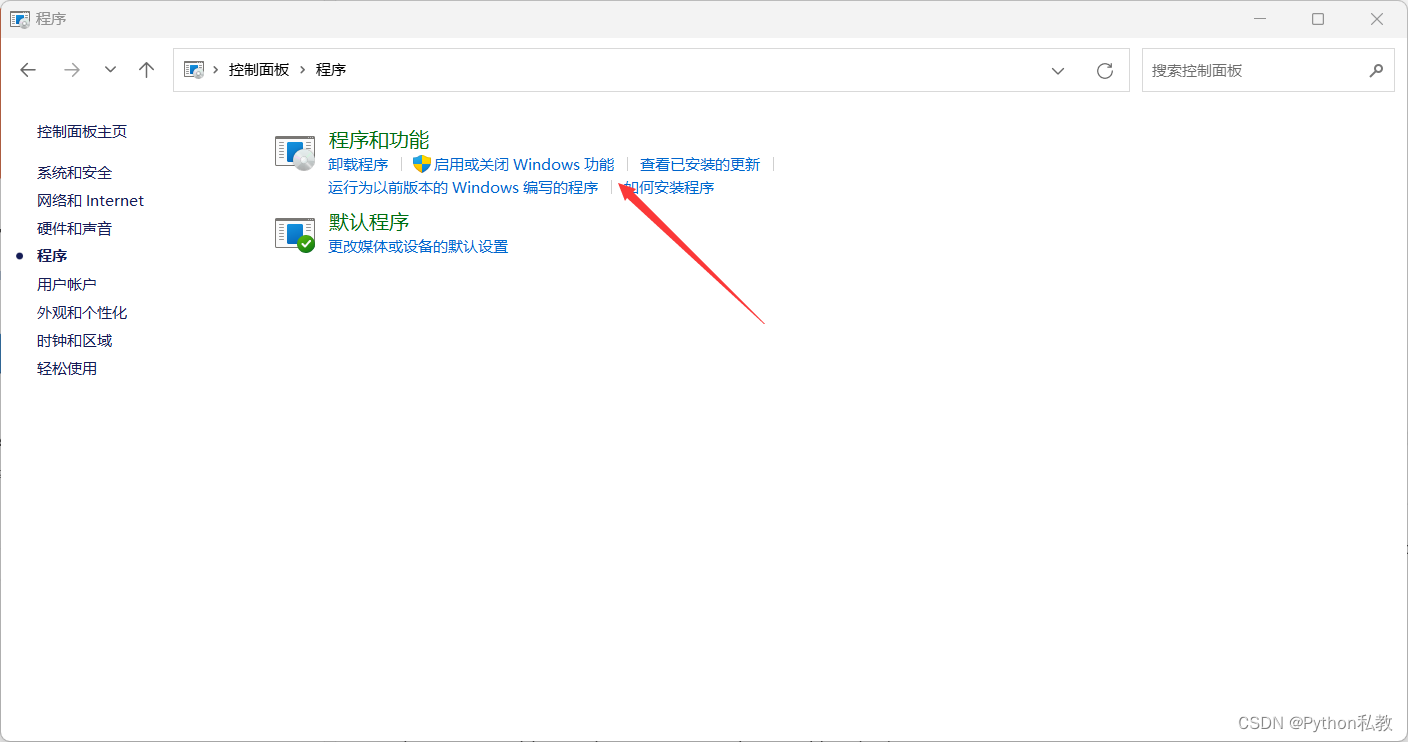Click shield icon beside 启用或关闭 Windows 功能

(422, 164)
